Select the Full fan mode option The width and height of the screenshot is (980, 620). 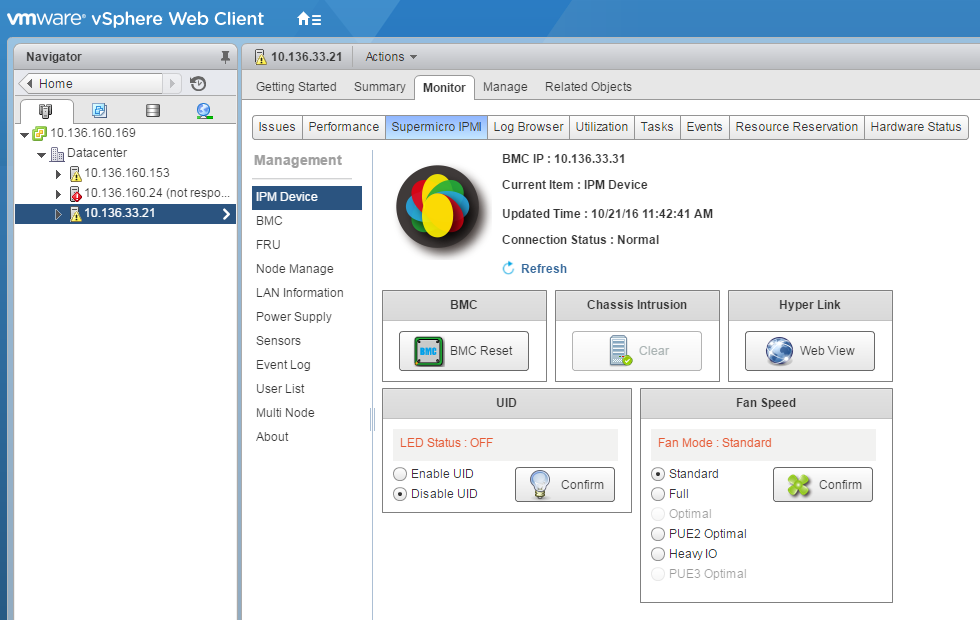(x=658, y=493)
